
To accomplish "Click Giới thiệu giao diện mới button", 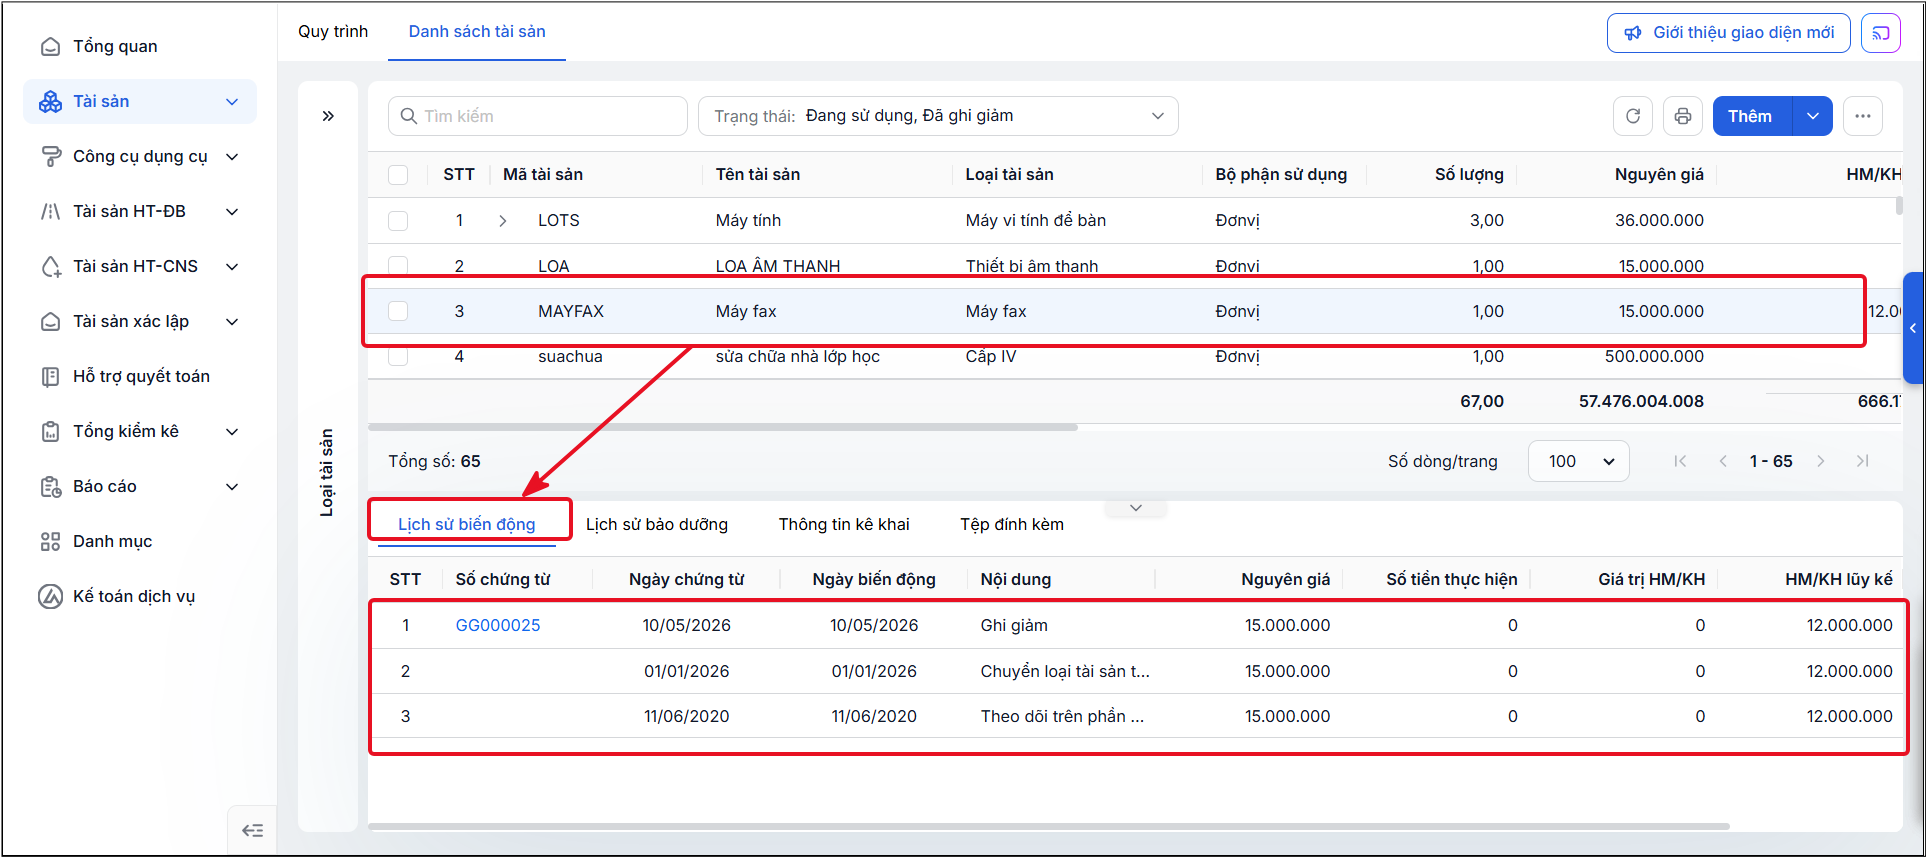I will click(1729, 33).
